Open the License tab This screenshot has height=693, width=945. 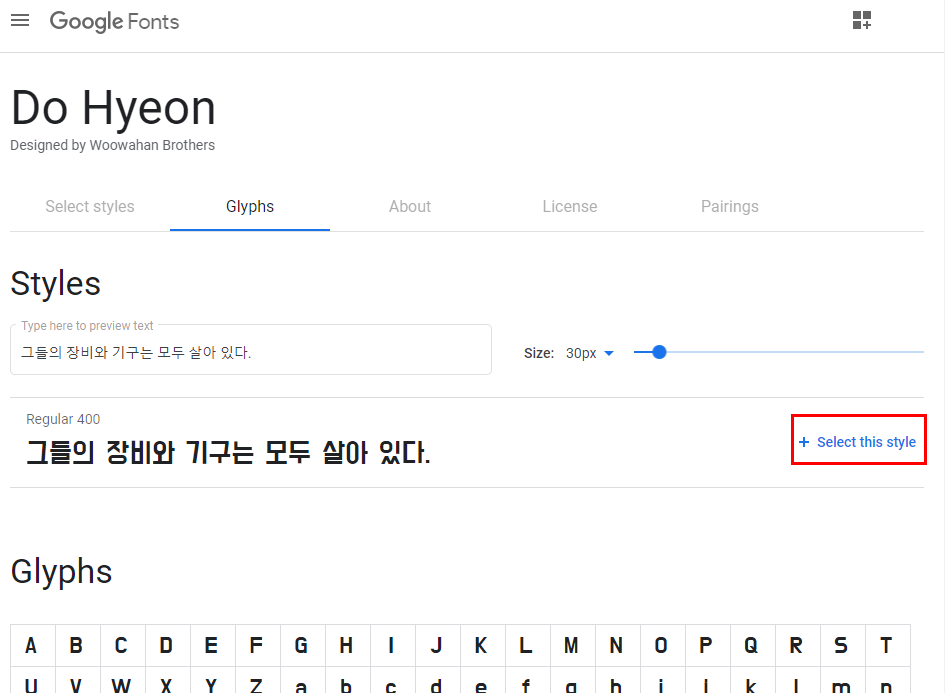(570, 207)
